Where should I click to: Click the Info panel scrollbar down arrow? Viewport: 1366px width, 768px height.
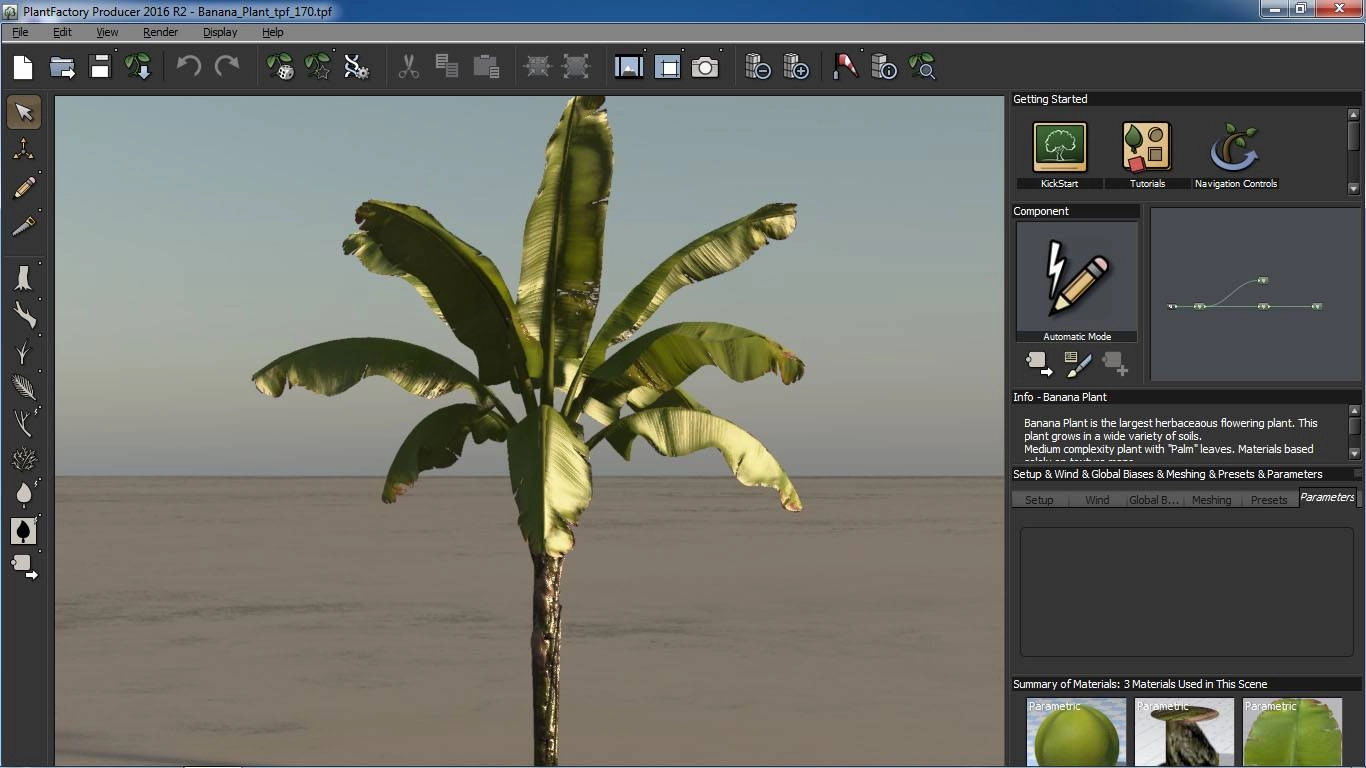pyautogui.click(x=1354, y=456)
